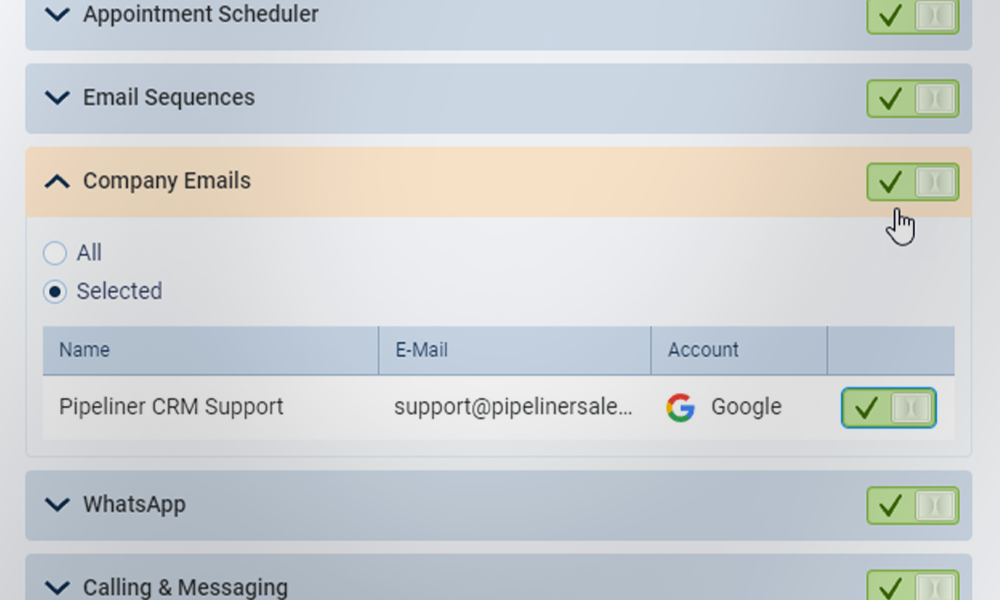
Task: Click the Google logo icon
Action: [x=680, y=408]
